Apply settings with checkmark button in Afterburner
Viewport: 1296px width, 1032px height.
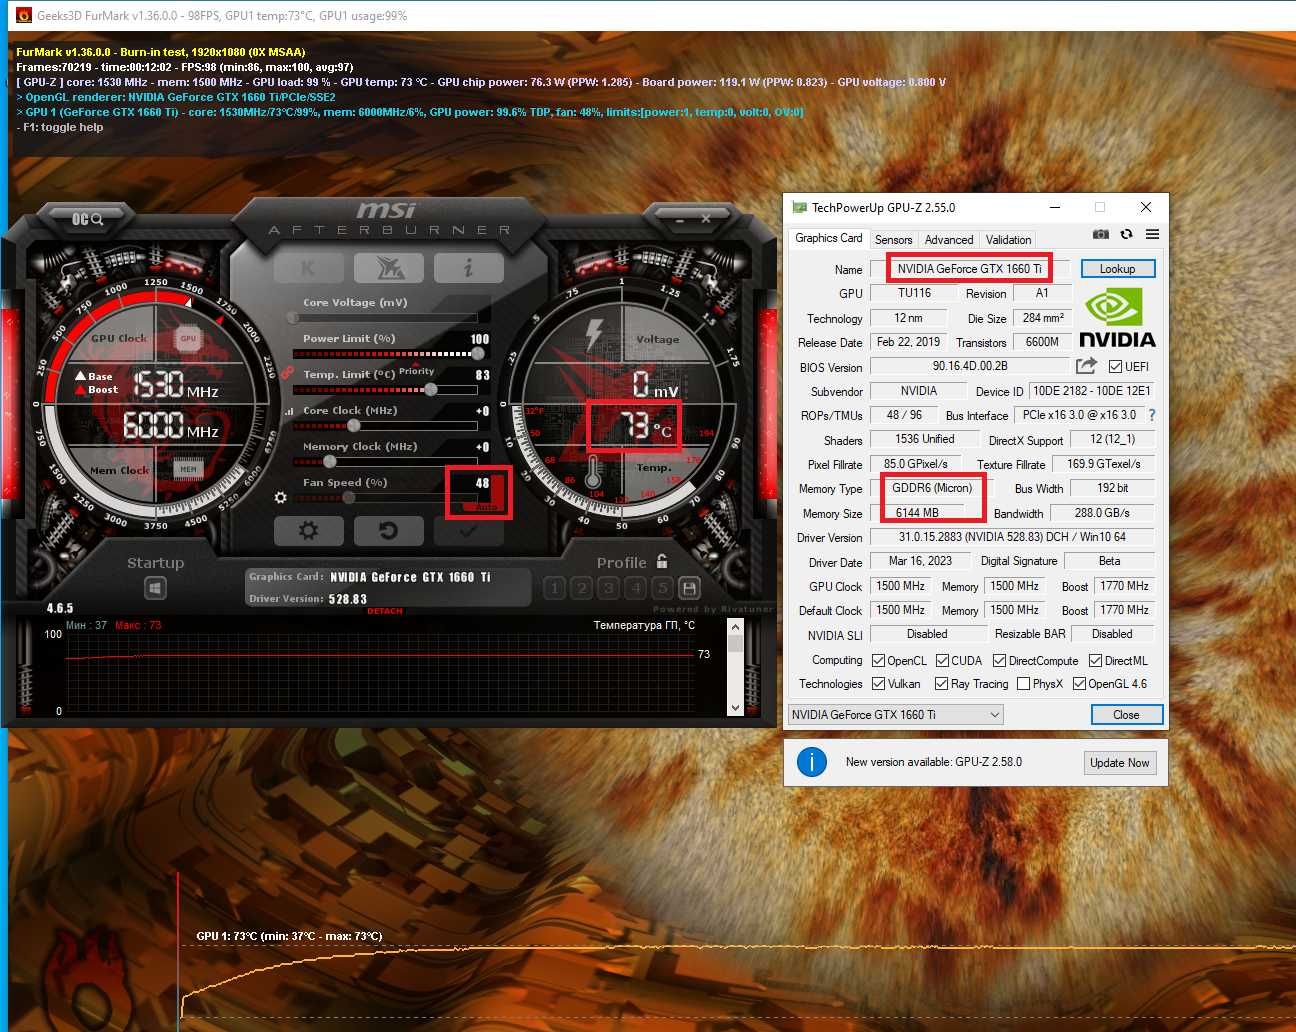(467, 530)
